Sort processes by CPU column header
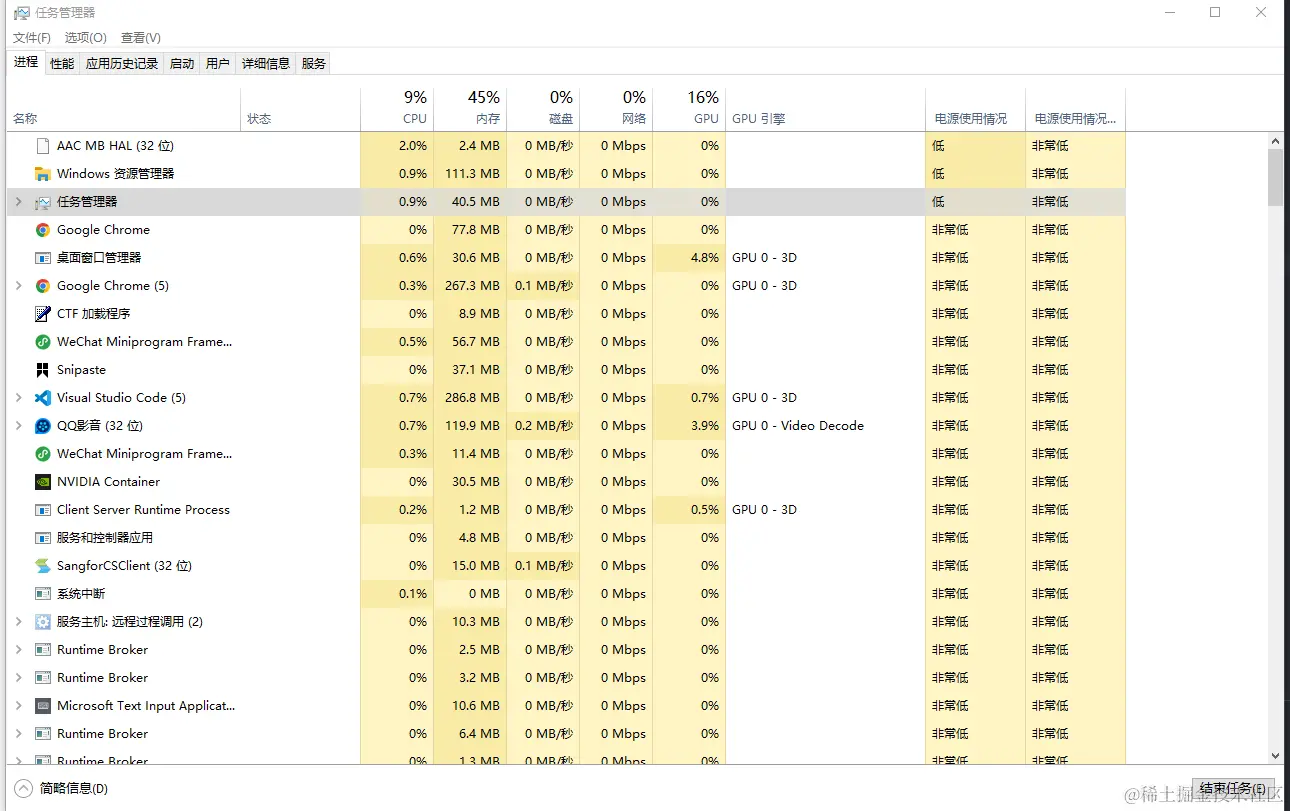The width and height of the screenshot is (1290, 811). click(x=414, y=109)
